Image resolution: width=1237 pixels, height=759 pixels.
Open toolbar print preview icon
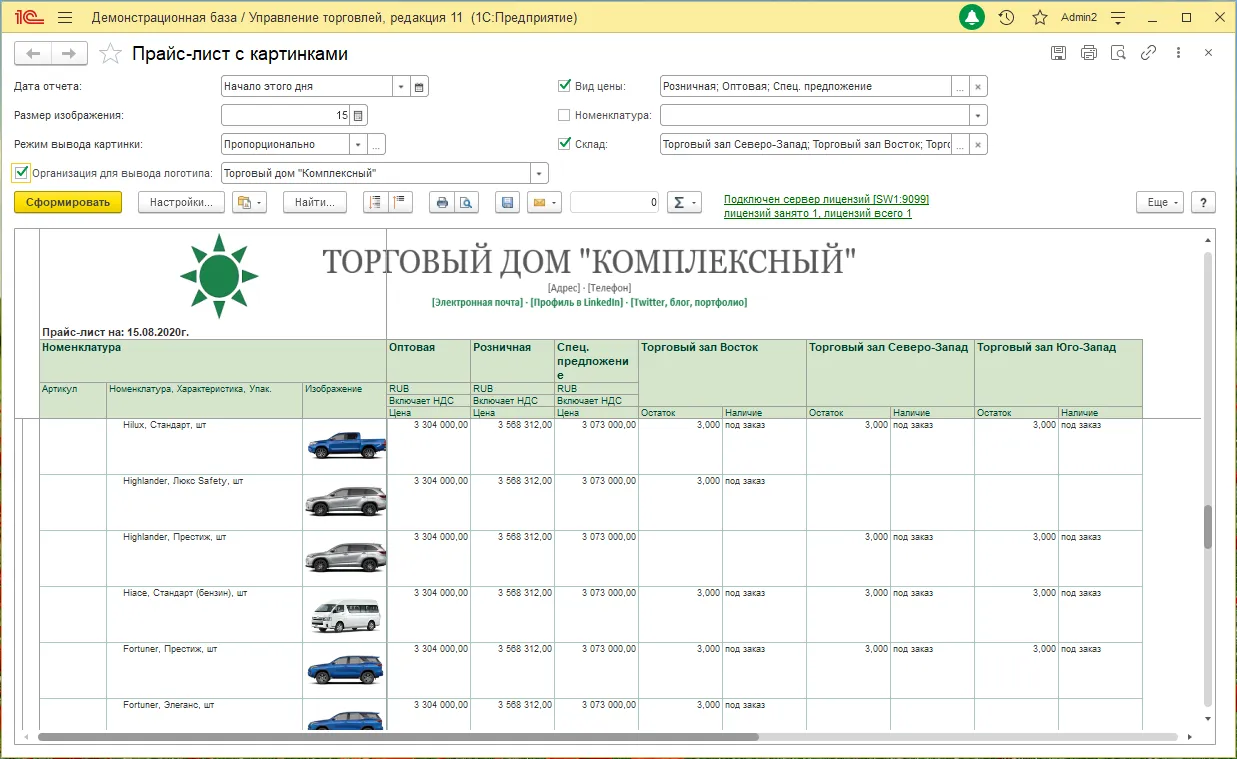coord(466,202)
